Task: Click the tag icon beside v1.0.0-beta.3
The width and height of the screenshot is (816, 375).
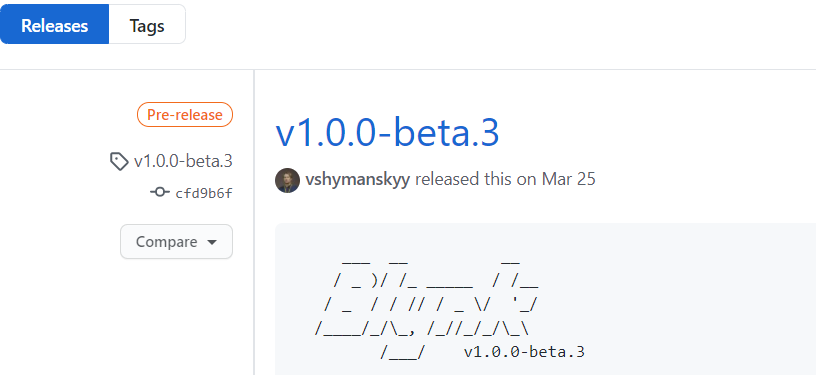Action: coord(119,162)
